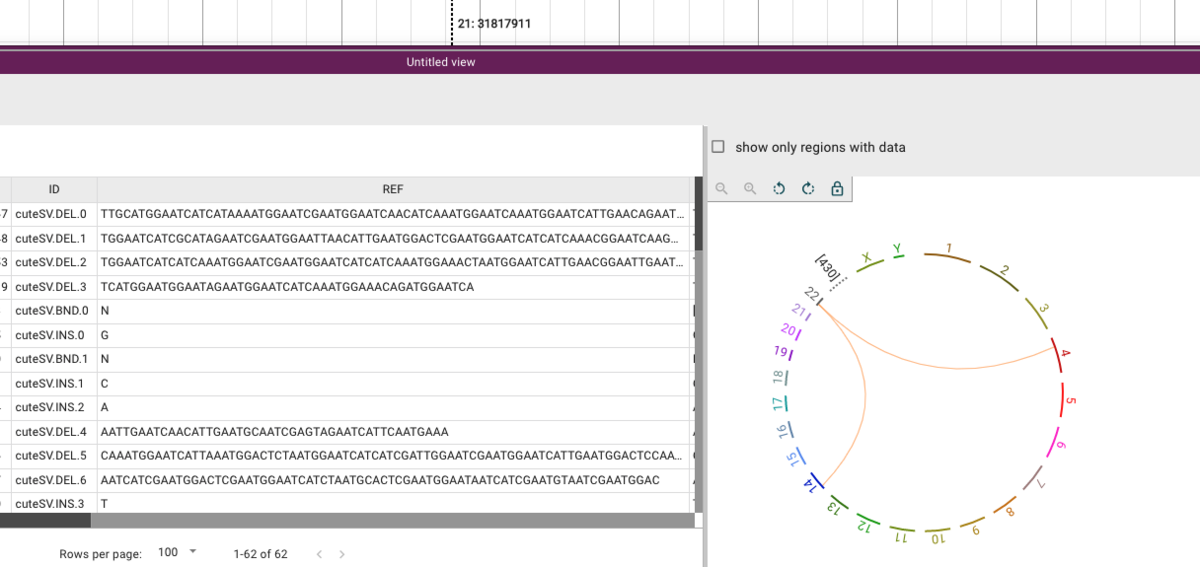The image size is (1200, 567).
Task: Click REF sequence starting AATCATCGAATGGACTCGAATGG
Action: [380, 480]
